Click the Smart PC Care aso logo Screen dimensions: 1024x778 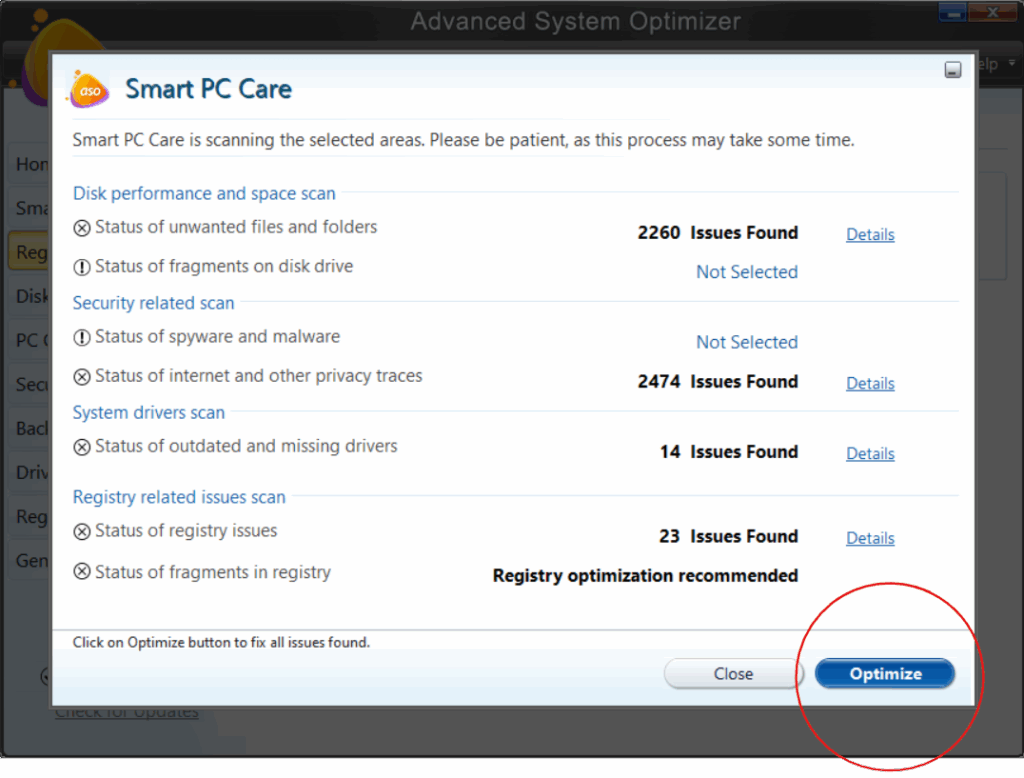click(x=89, y=89)
